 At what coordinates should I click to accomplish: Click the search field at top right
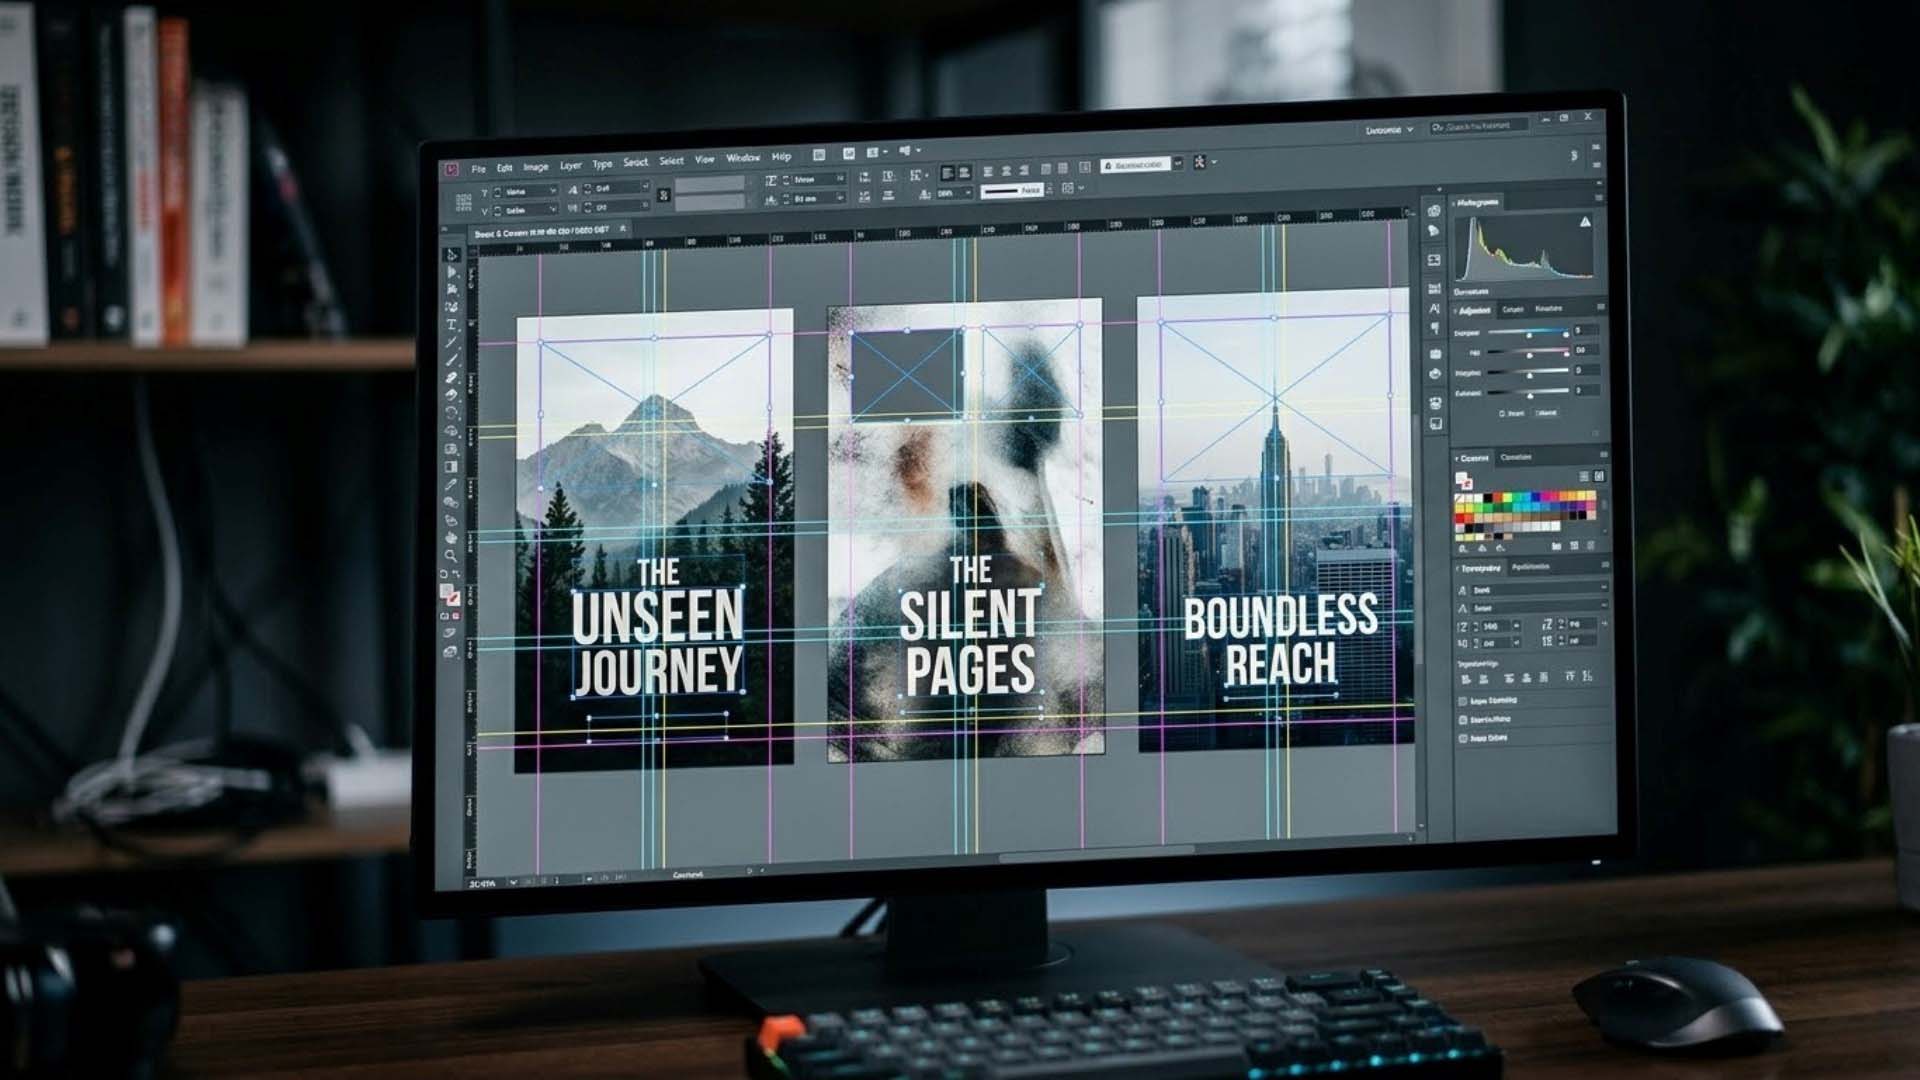1481,126
